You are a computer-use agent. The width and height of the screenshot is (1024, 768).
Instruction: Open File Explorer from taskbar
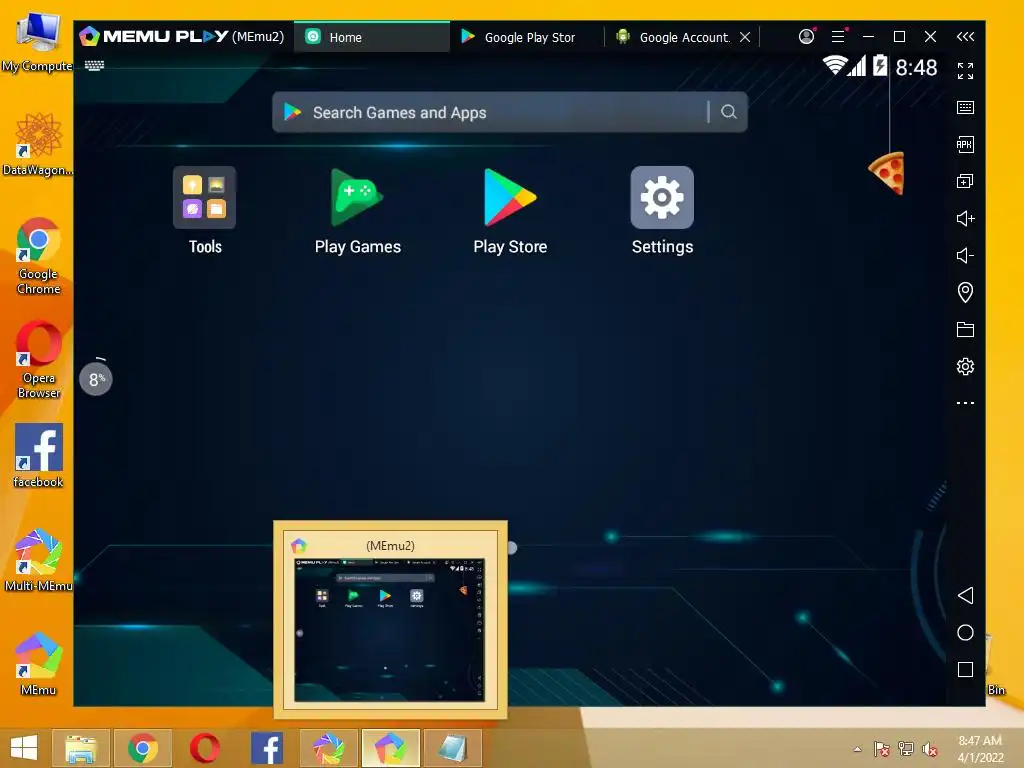click(80, 748)
